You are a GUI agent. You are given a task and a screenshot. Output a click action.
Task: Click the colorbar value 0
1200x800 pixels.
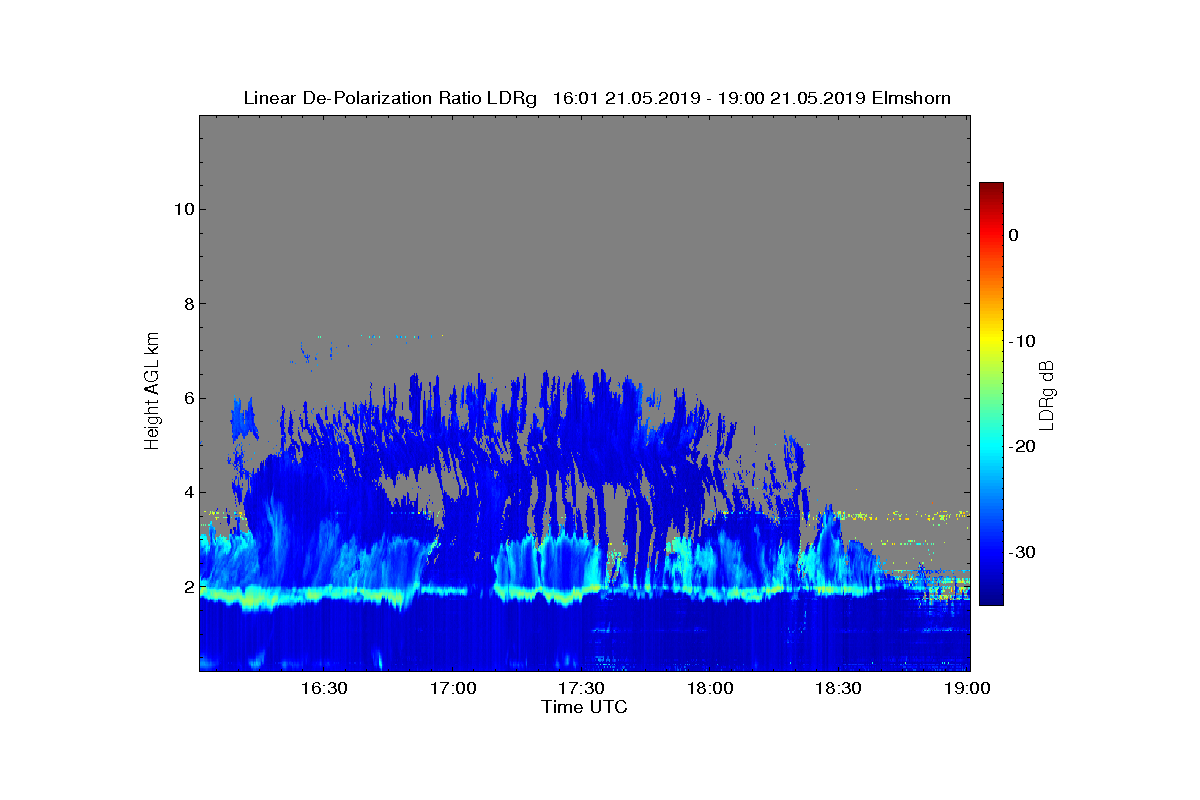(1013, 235)
